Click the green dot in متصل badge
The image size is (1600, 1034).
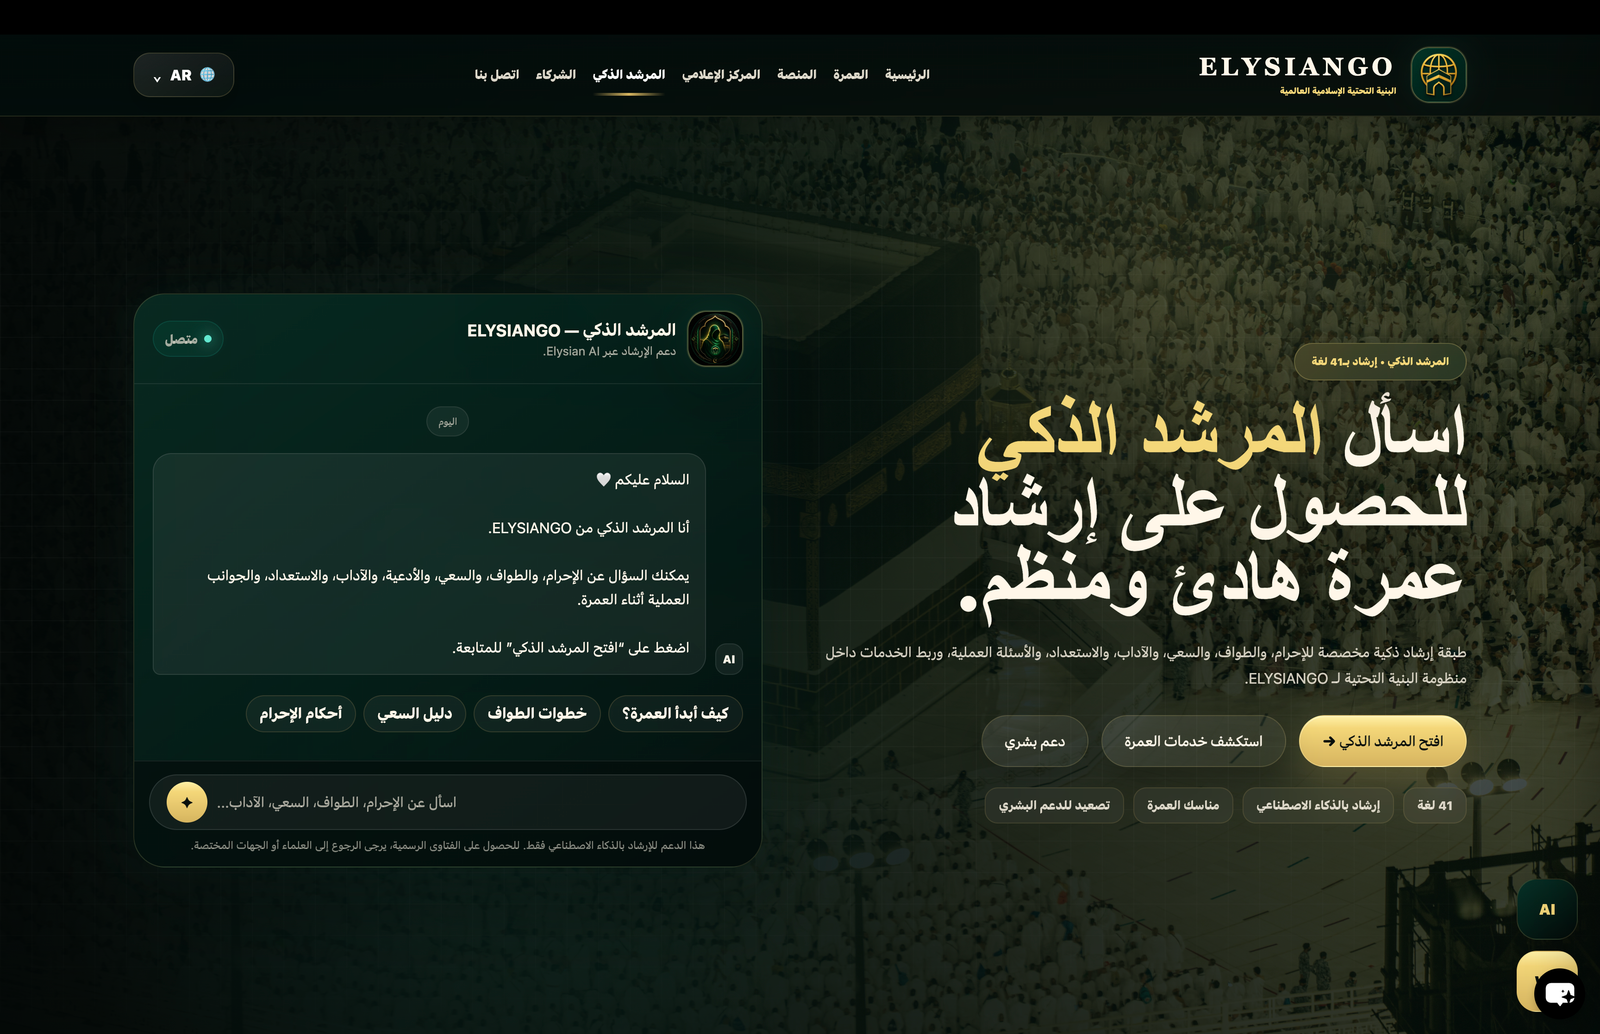(208, 339)
